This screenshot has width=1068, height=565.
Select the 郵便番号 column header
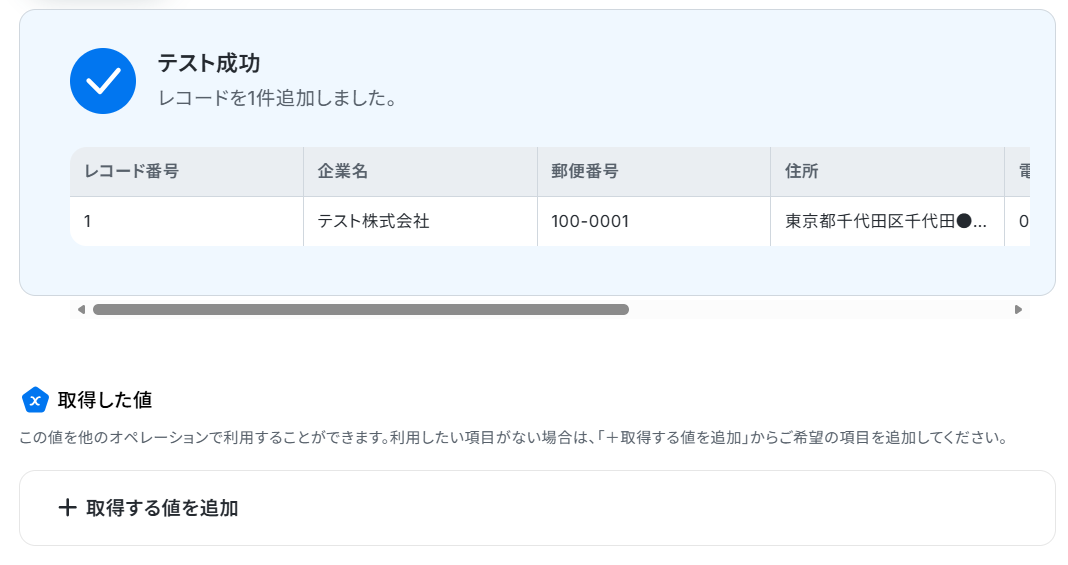tap(654, 172)
